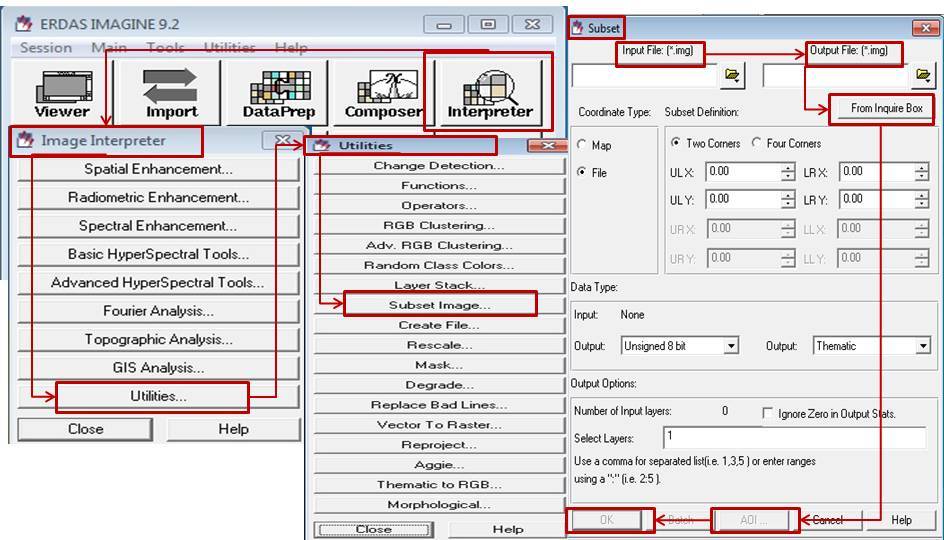944x540 pixels.
Task: Open Basic HyperSpectral Tools
Action: click(158, 254)
